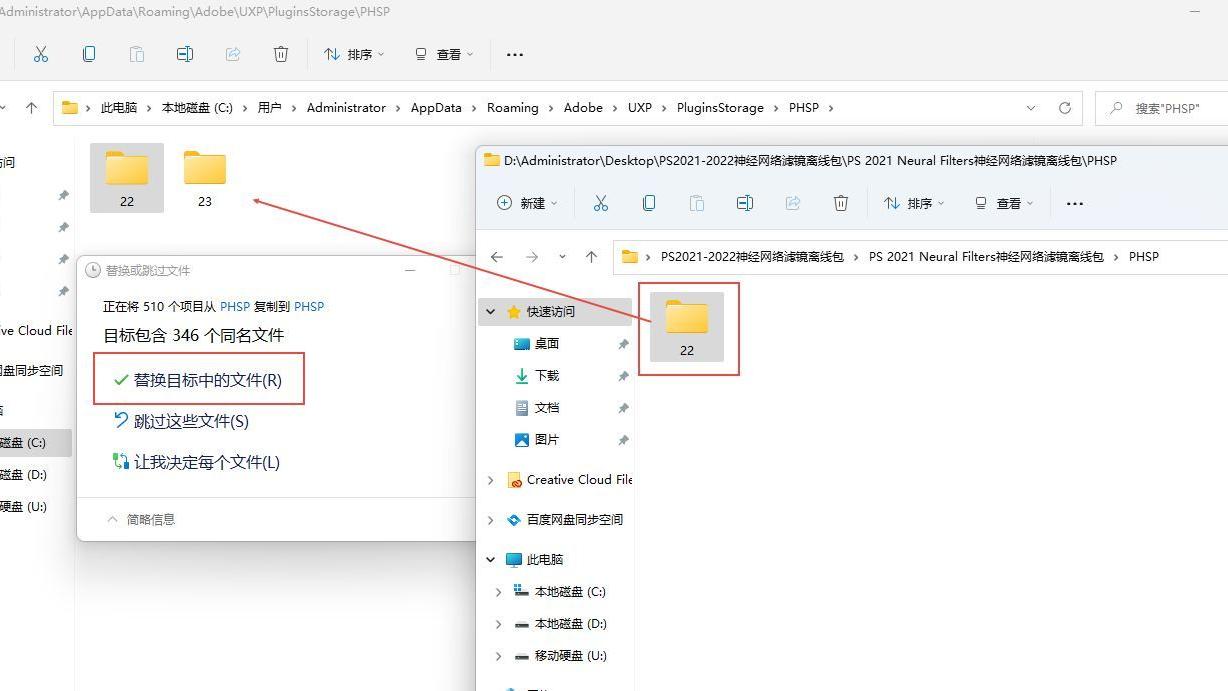The image size is (1228, 691).
Task: Click the Rename icon in front Explorer toolbar
Action: [x=745, y=203]
